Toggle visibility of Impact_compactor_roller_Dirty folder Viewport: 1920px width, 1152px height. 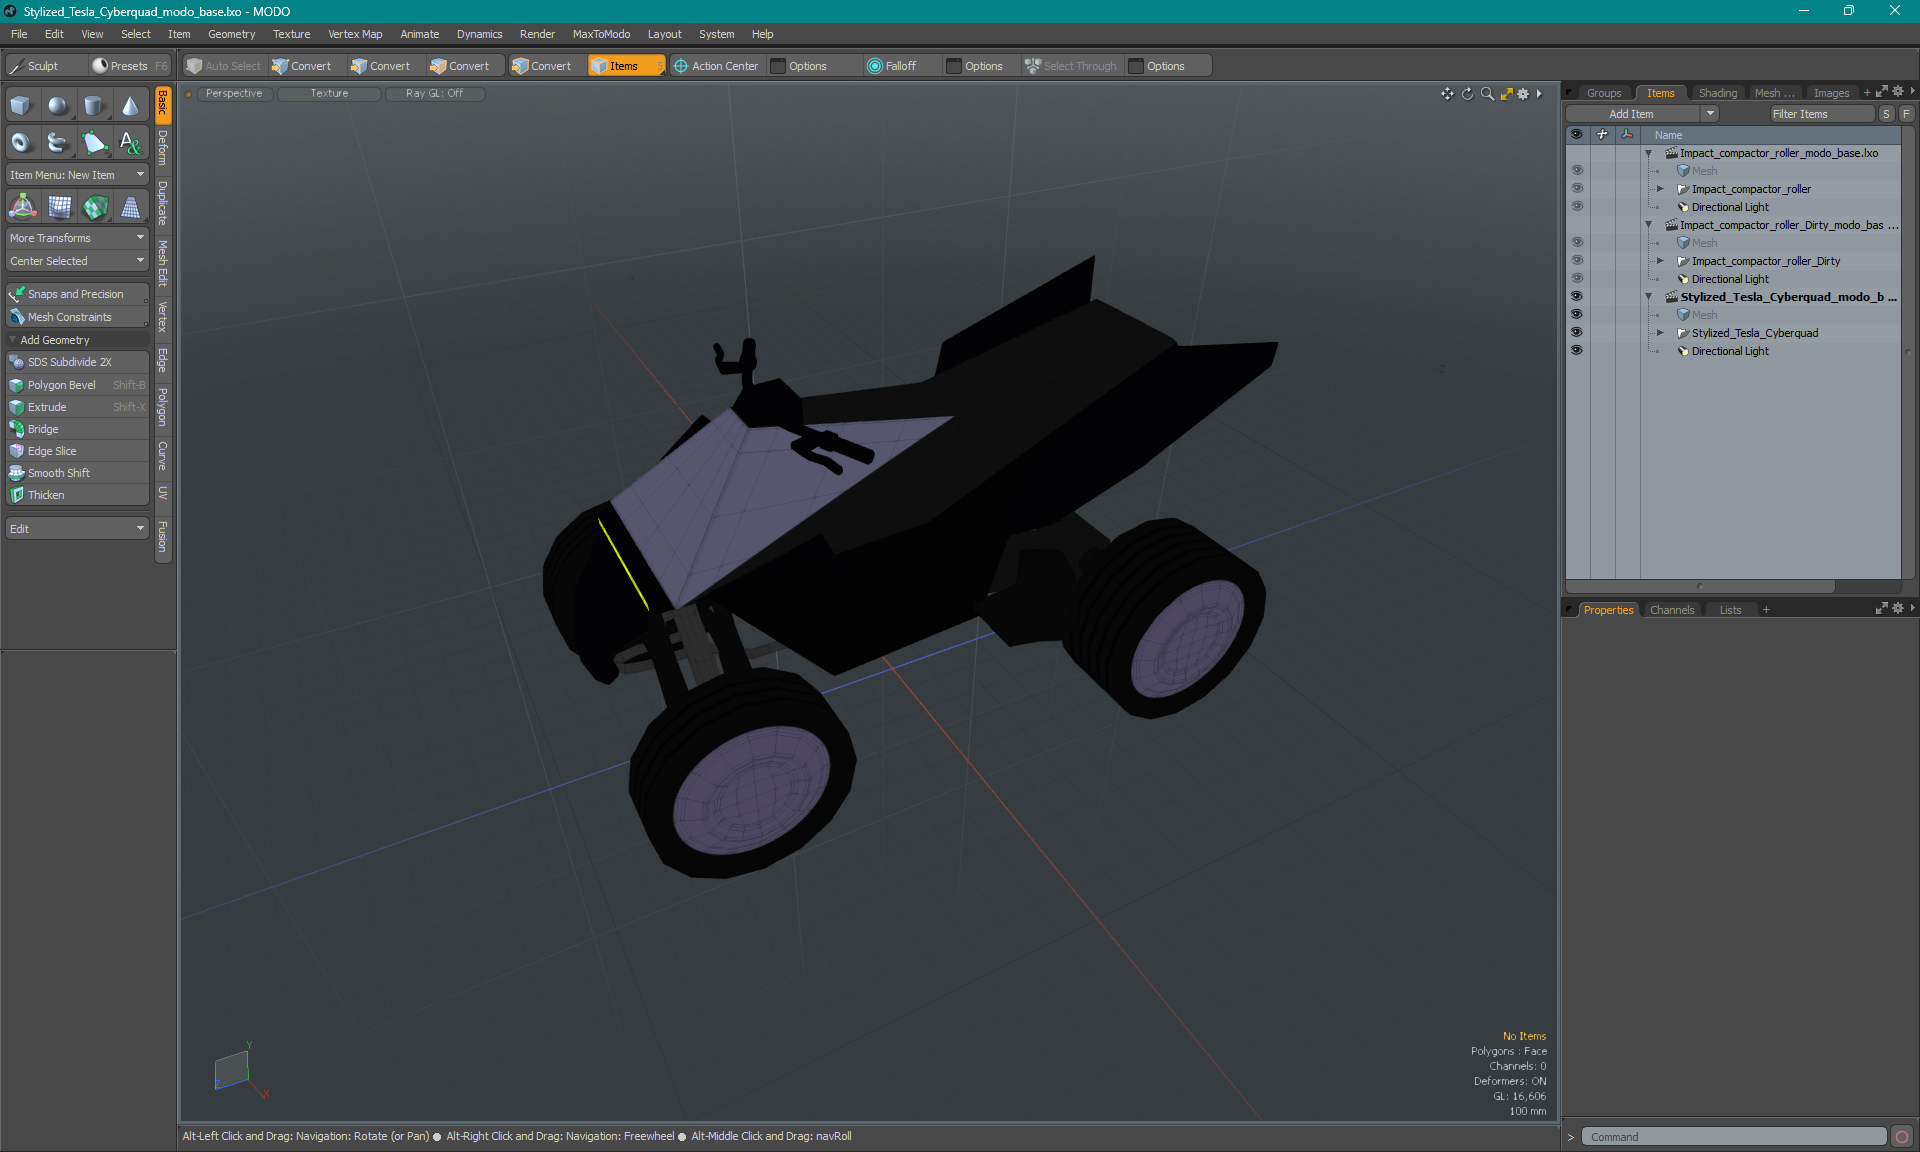coord(1577,261)
